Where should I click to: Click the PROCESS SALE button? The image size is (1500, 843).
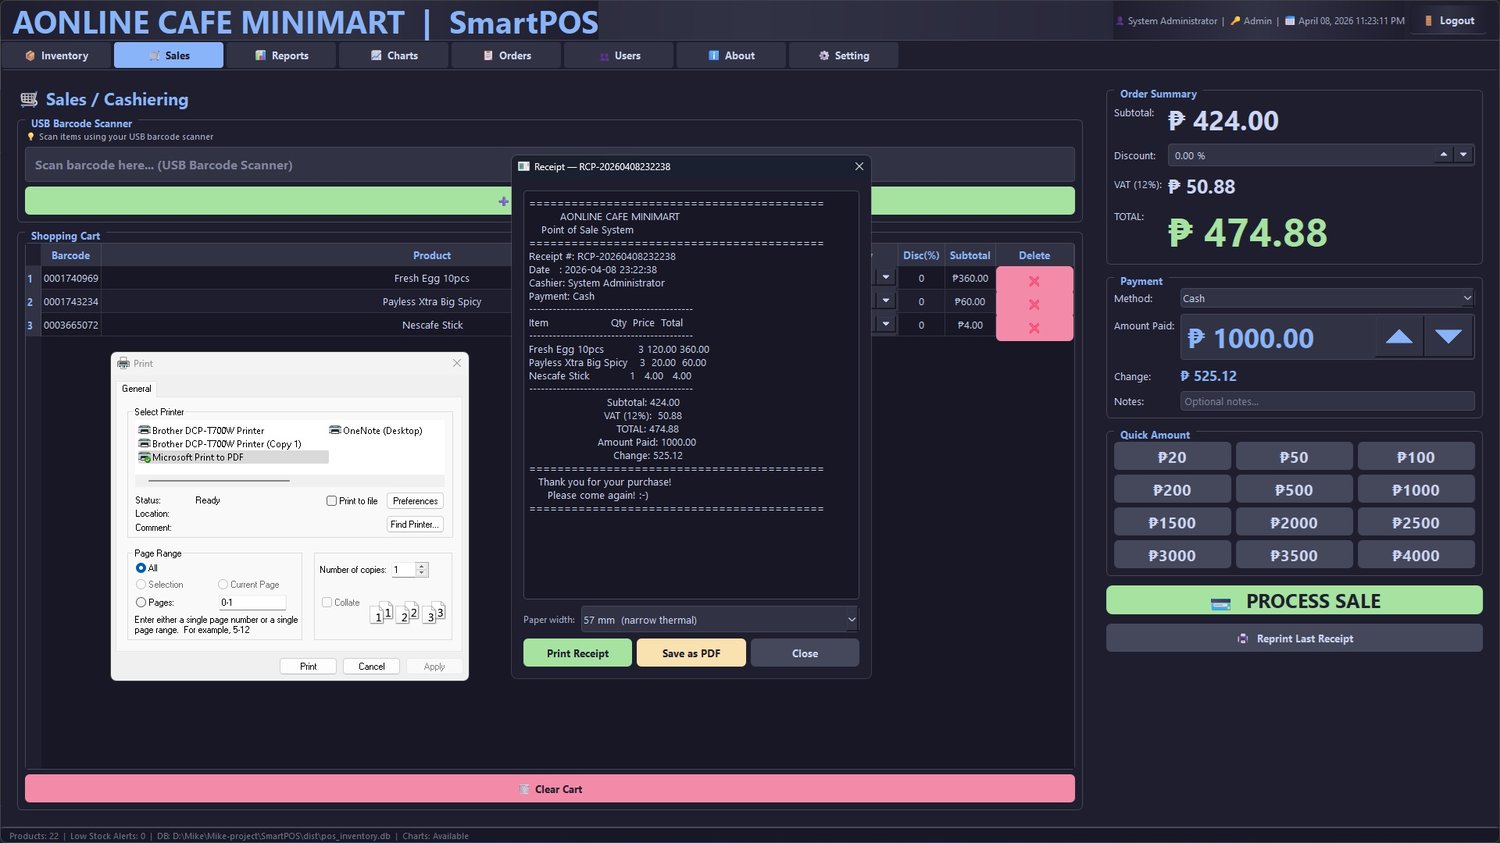point(1294,601)
